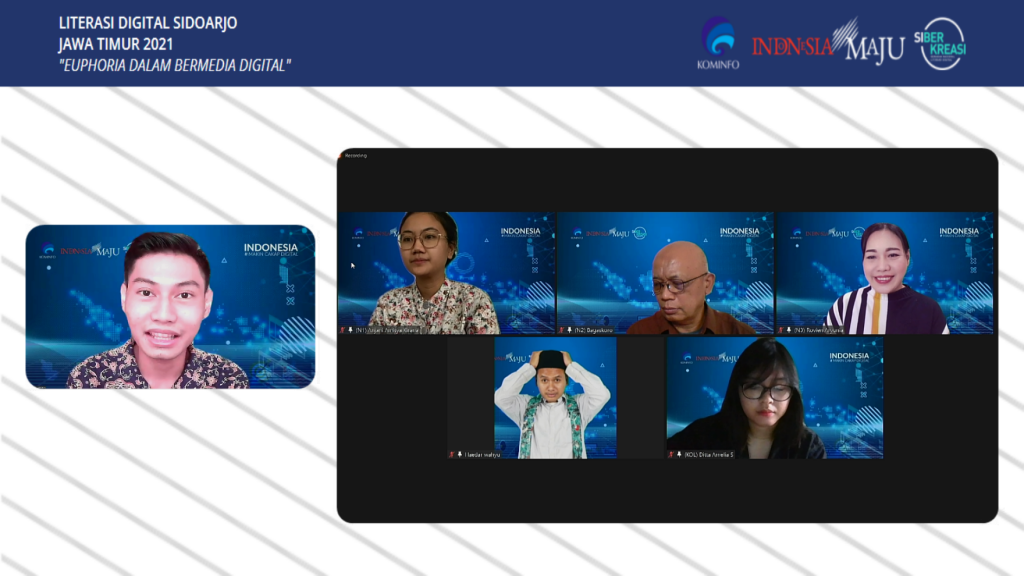Click the Recording indicator in the meeting window
Image resolution: width=1024 pixels, height=576 pixels.
(x=356, y=155)
